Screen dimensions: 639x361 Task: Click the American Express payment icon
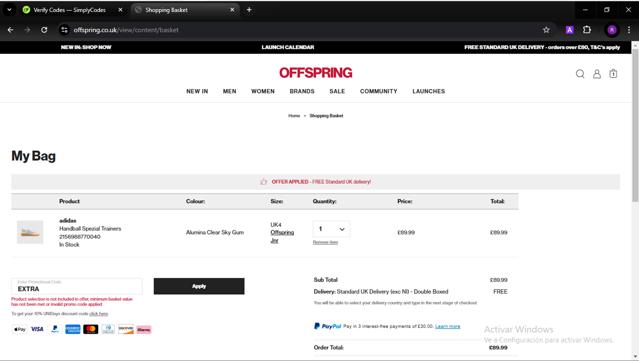click(x=73, y=329)
